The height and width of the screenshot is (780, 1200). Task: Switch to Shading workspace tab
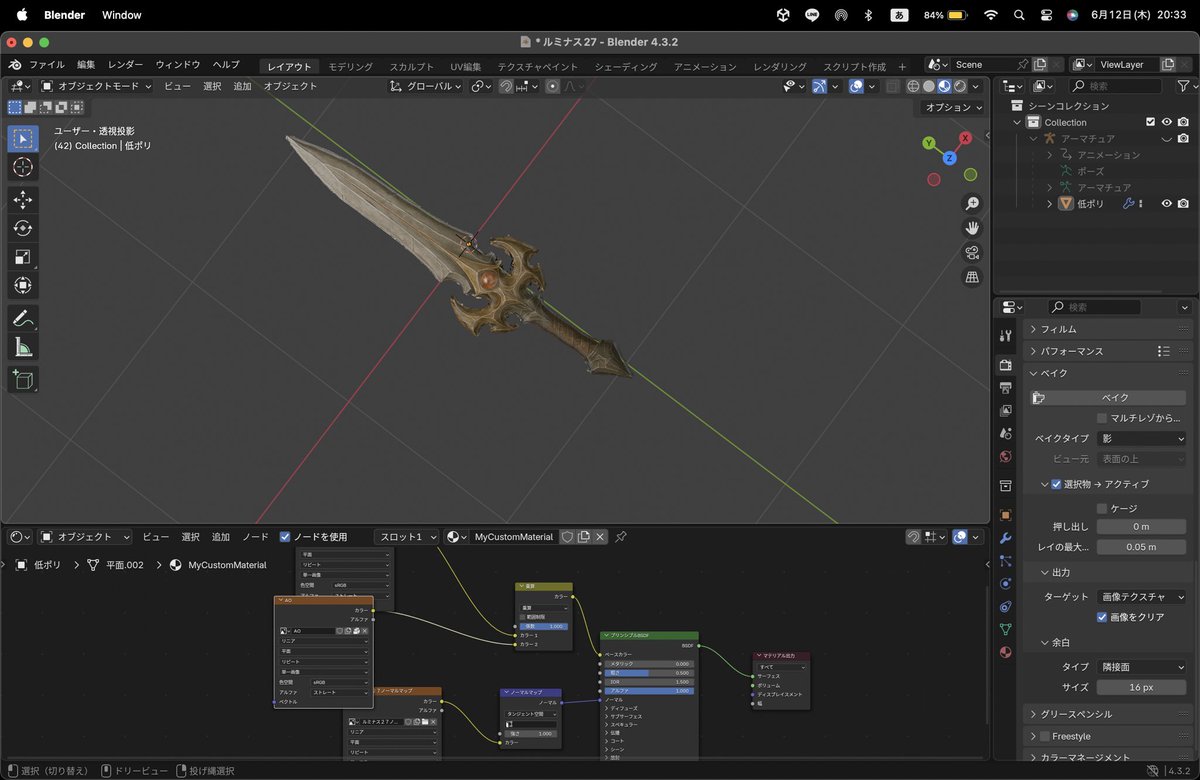pos(626,67)
